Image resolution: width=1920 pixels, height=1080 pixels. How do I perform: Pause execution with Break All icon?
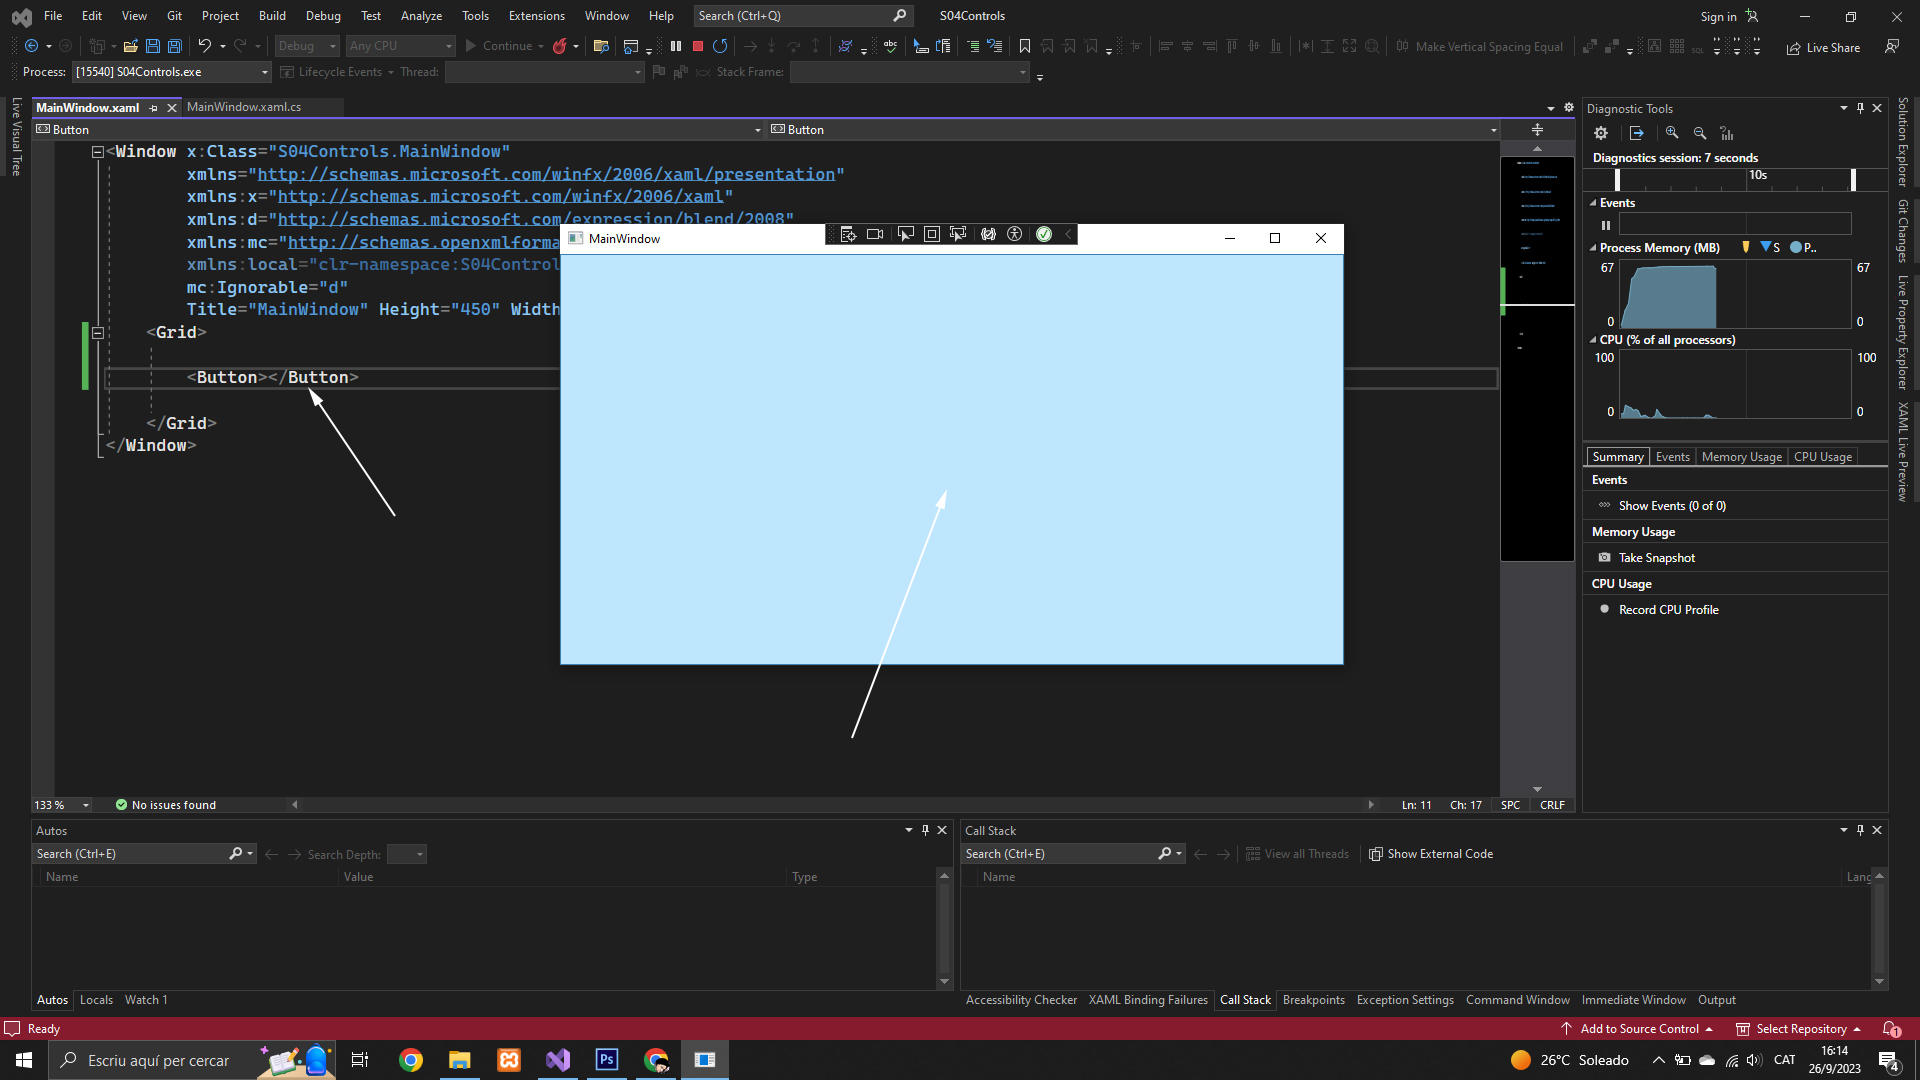(676, 46)
